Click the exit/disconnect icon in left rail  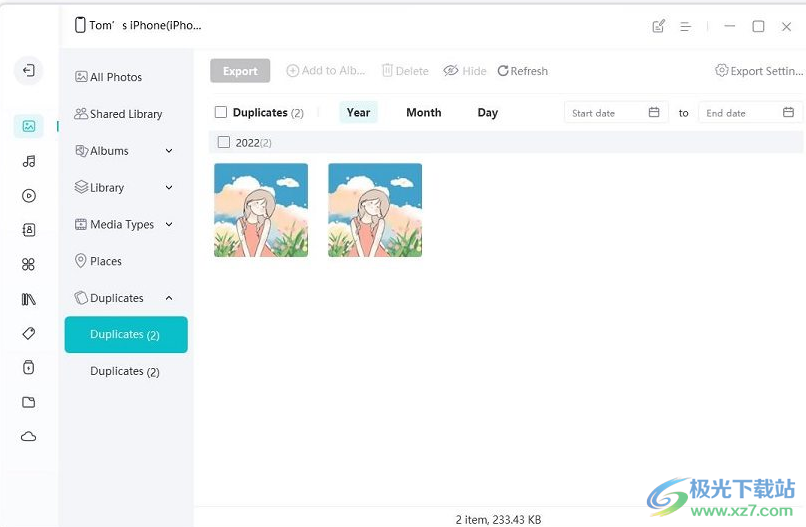point(29,70)
